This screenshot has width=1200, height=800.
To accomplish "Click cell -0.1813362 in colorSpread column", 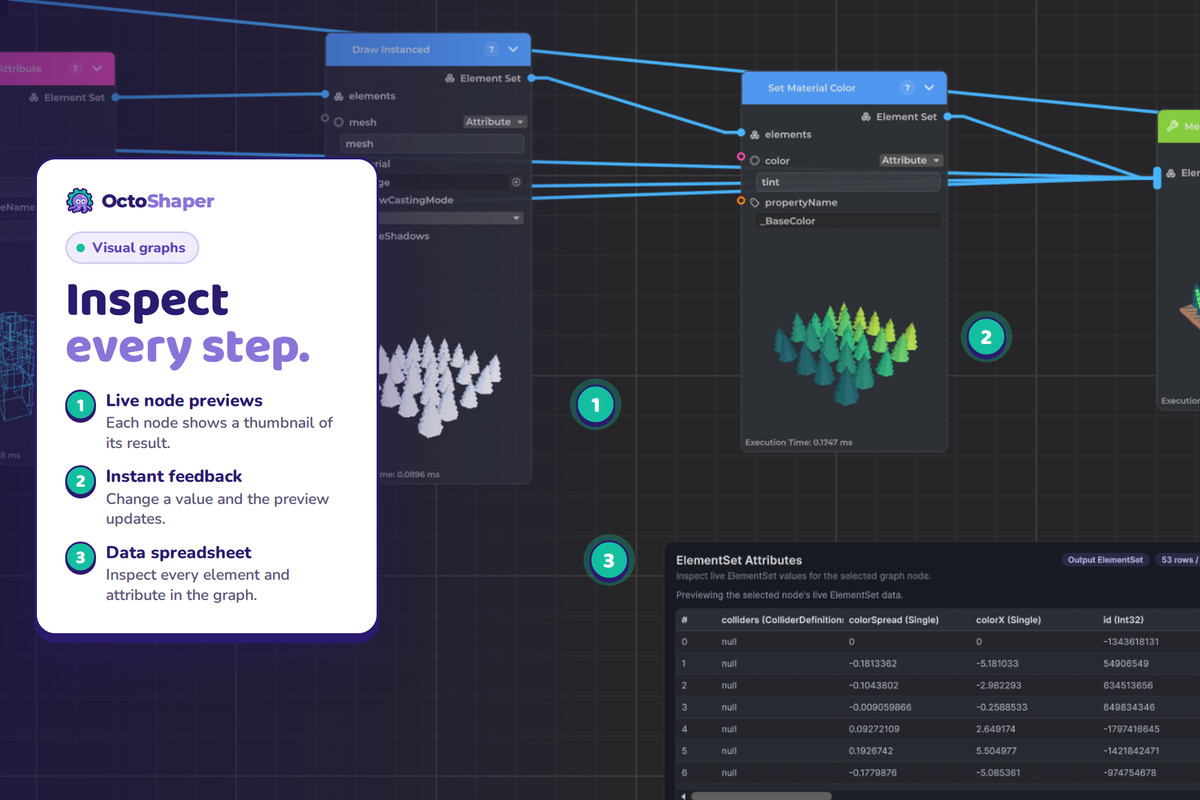I will (x=873, y=664).
